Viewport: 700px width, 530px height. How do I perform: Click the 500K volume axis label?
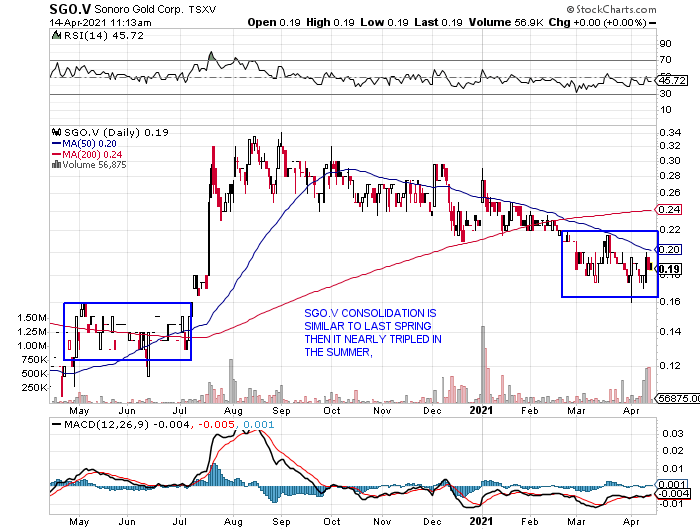pyautogui.click(x=34, y=373)
